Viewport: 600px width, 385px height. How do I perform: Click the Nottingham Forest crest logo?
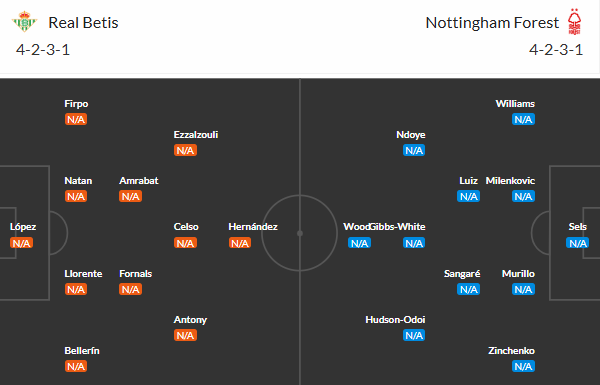click(574, 21)
